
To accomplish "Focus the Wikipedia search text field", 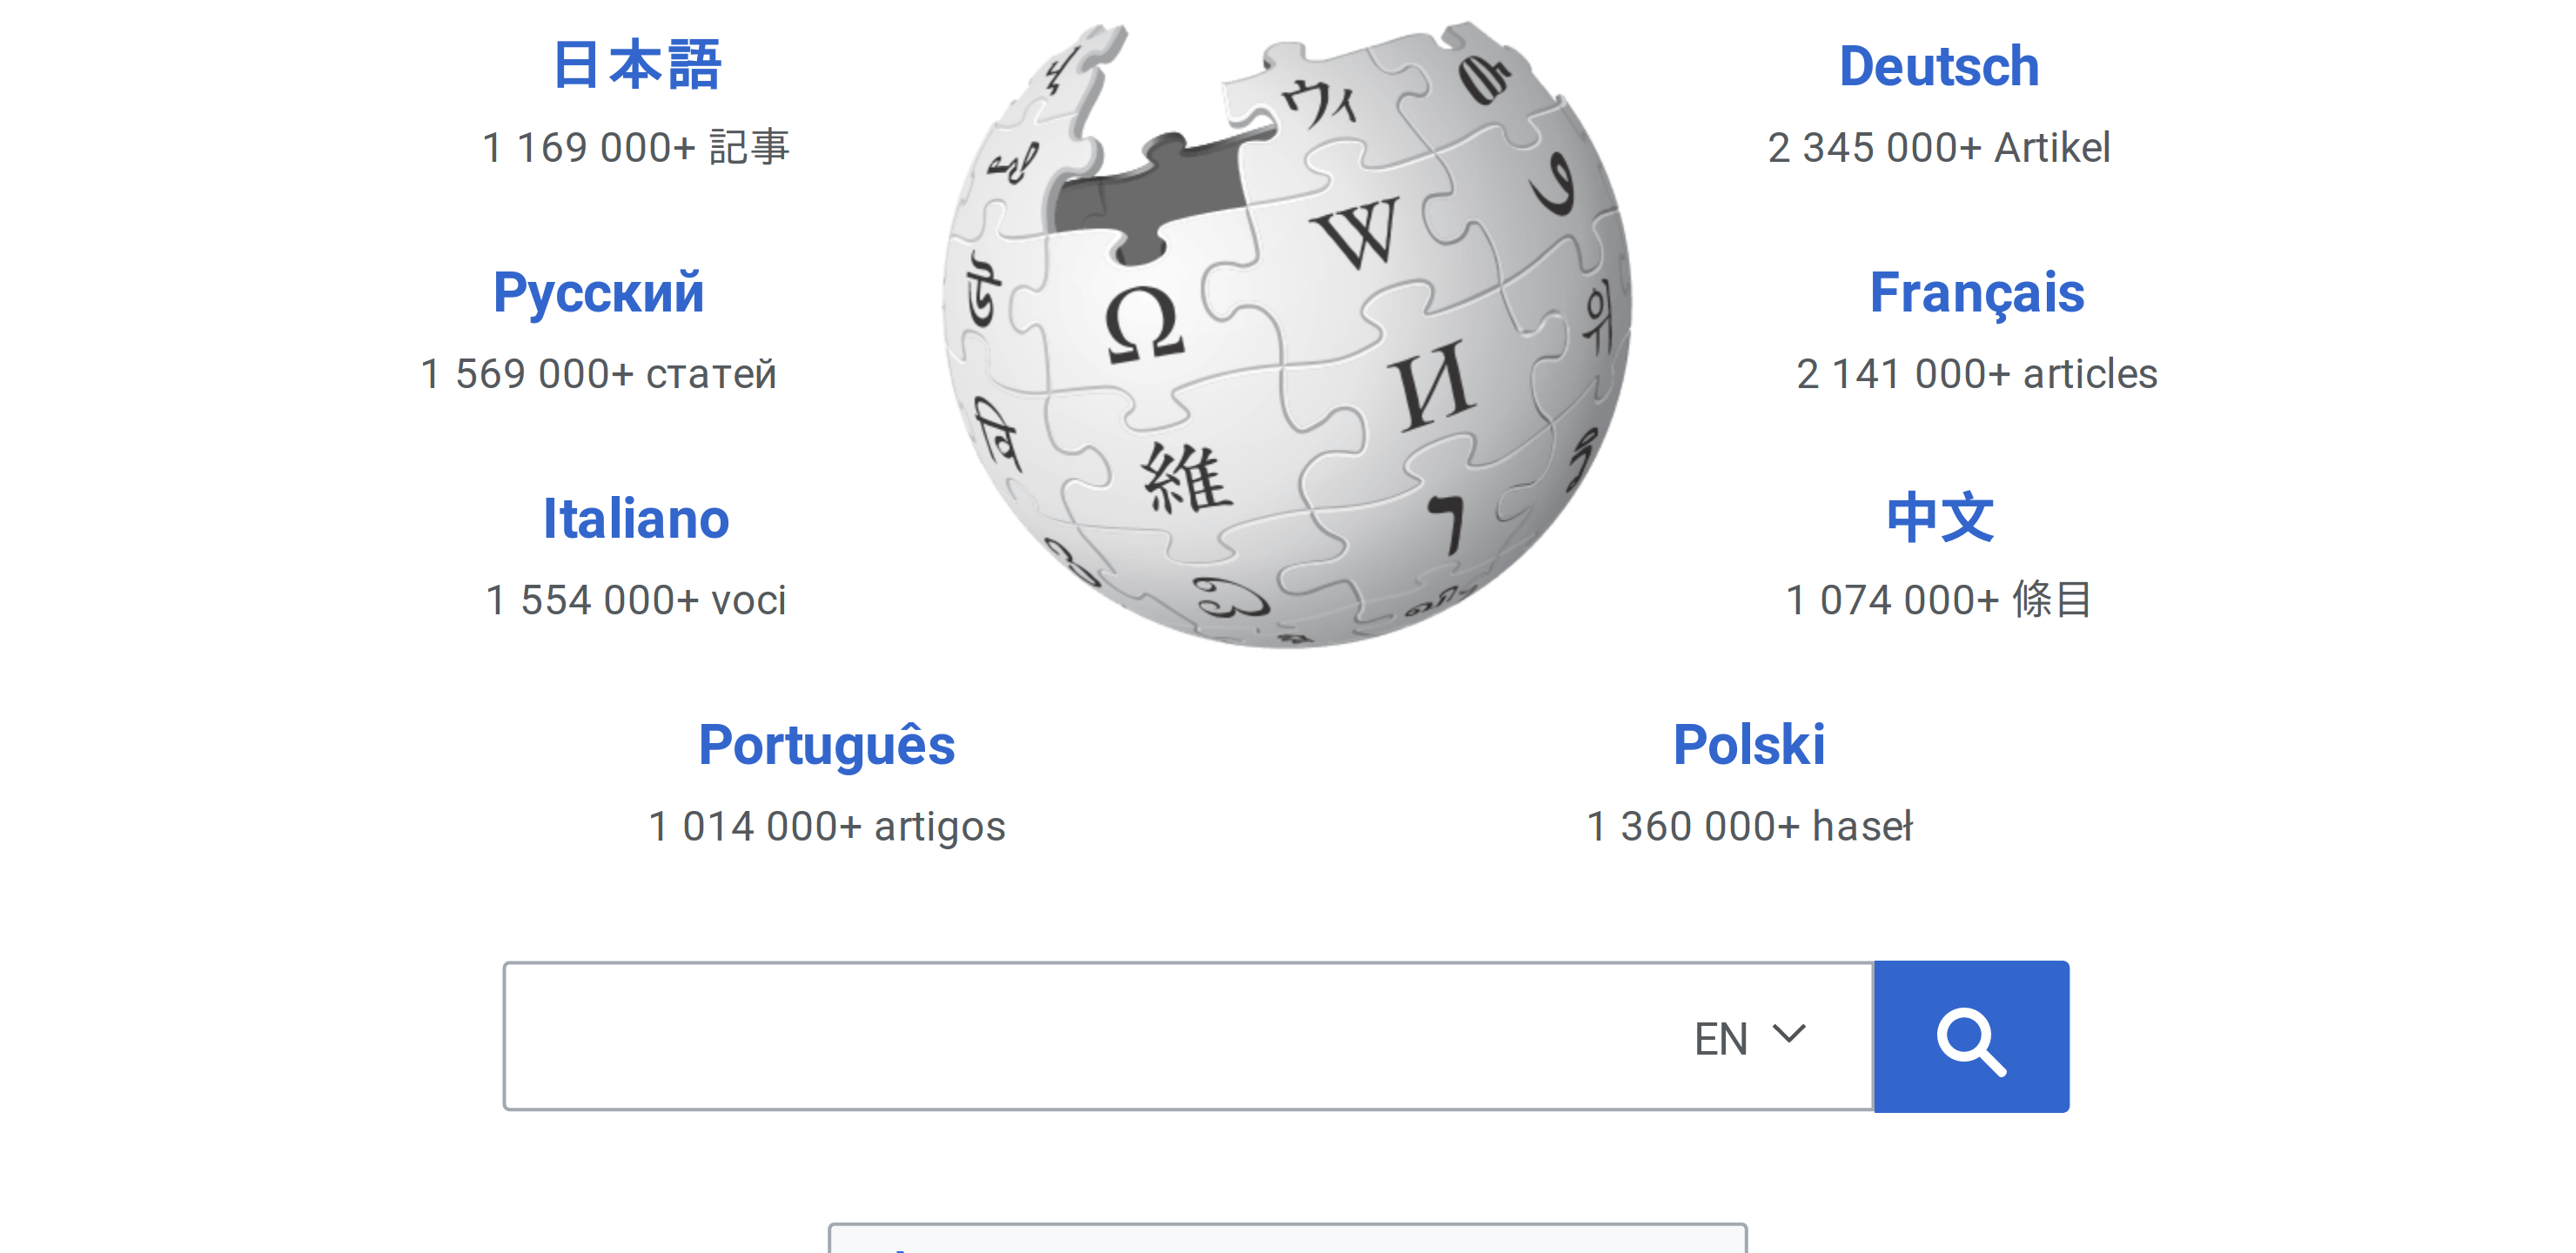I will click(1090, 1037).
